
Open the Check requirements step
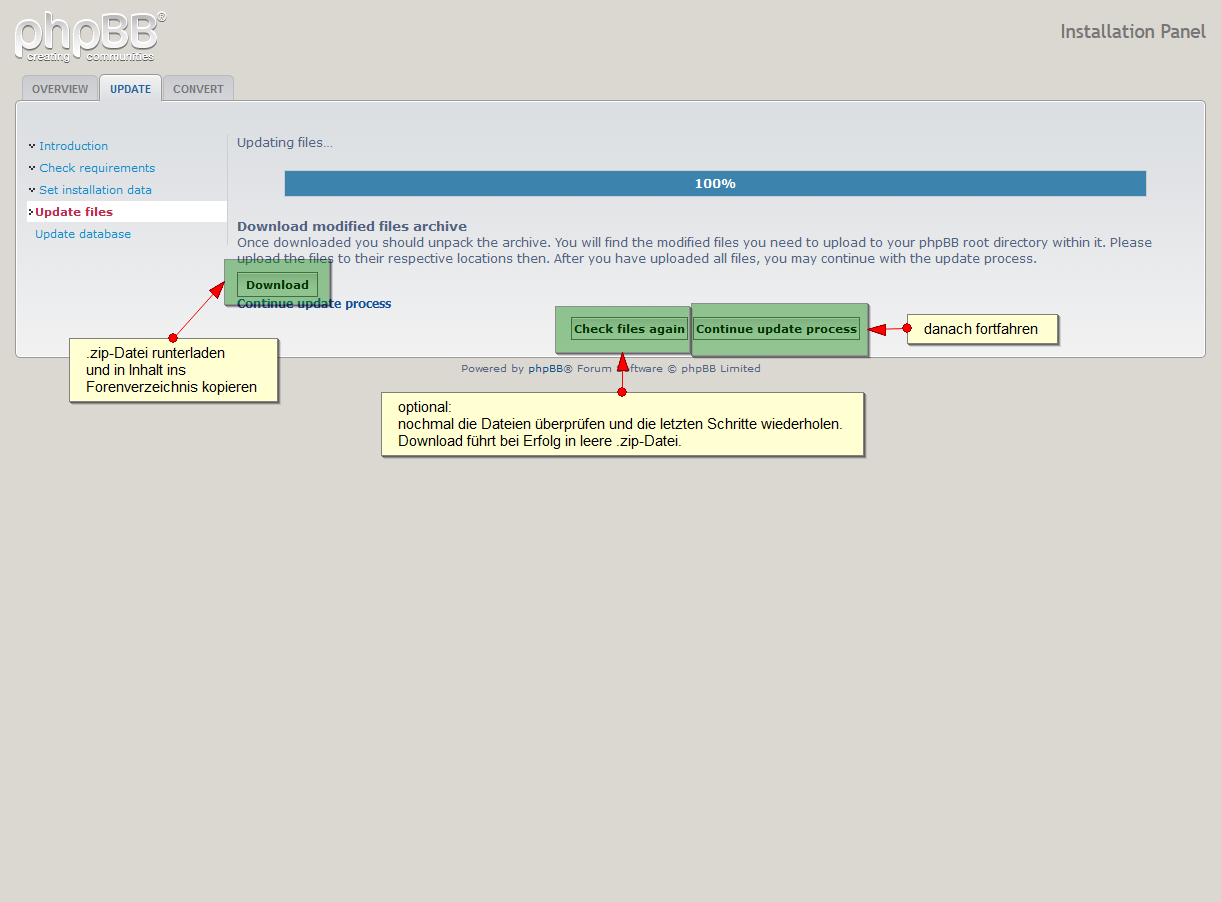coord(97,168)
